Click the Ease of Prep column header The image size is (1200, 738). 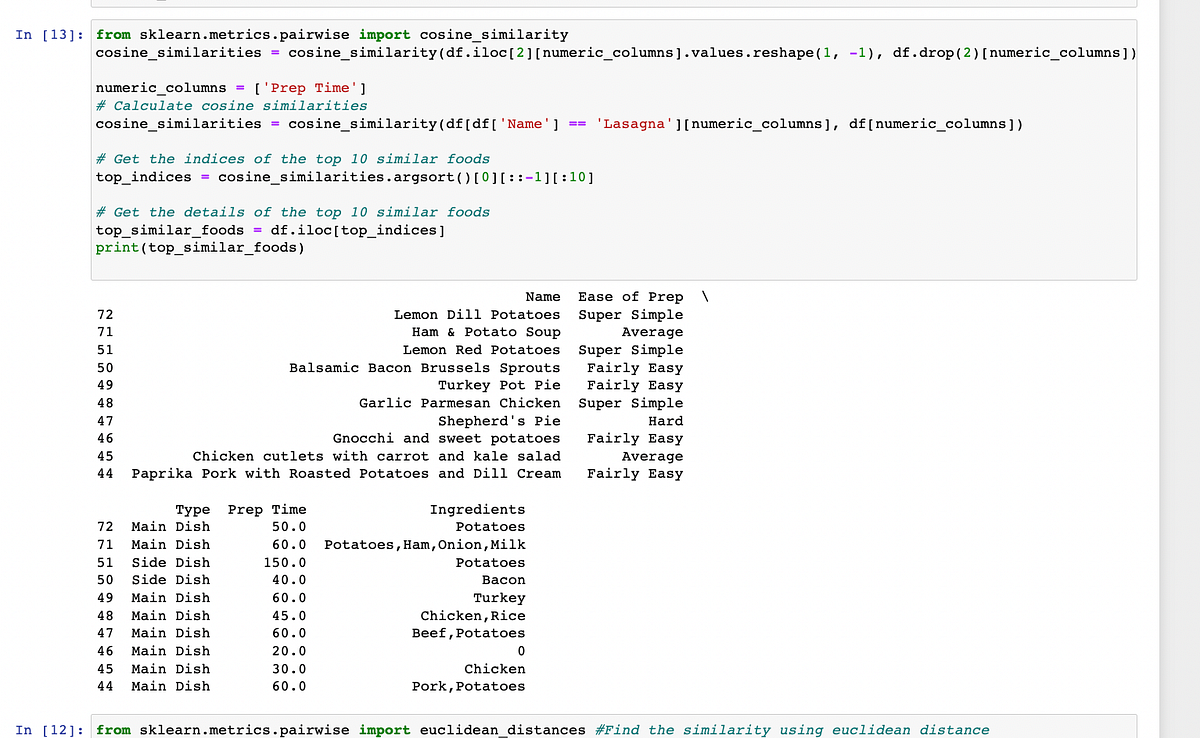tap(630, 296)
